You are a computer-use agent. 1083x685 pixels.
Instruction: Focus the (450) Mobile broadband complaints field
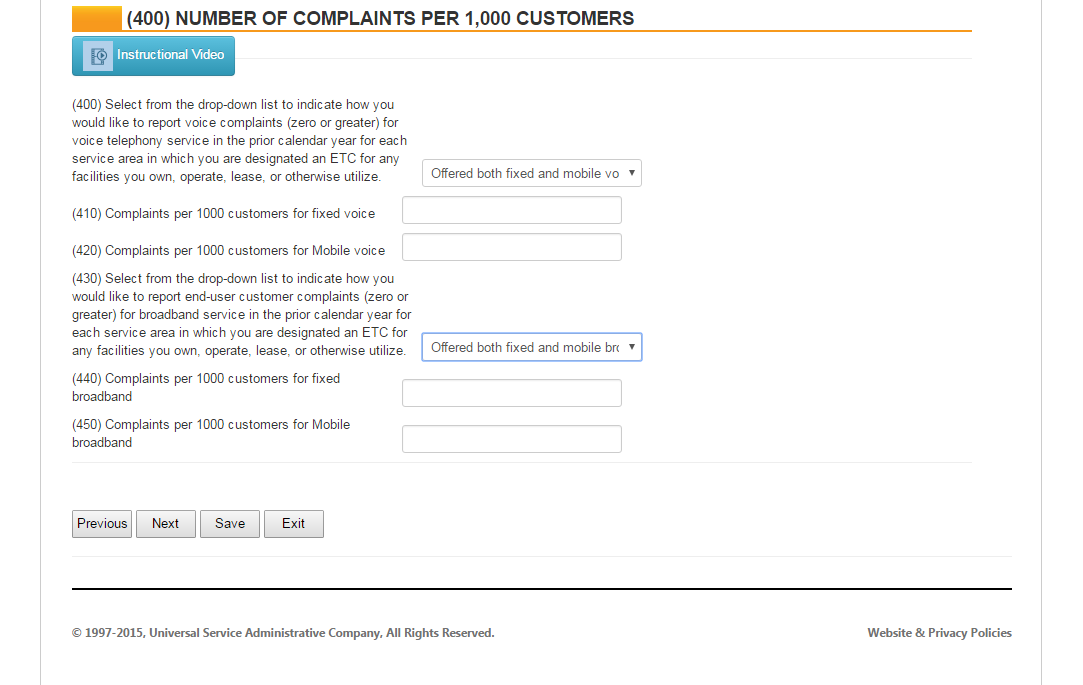511,439
